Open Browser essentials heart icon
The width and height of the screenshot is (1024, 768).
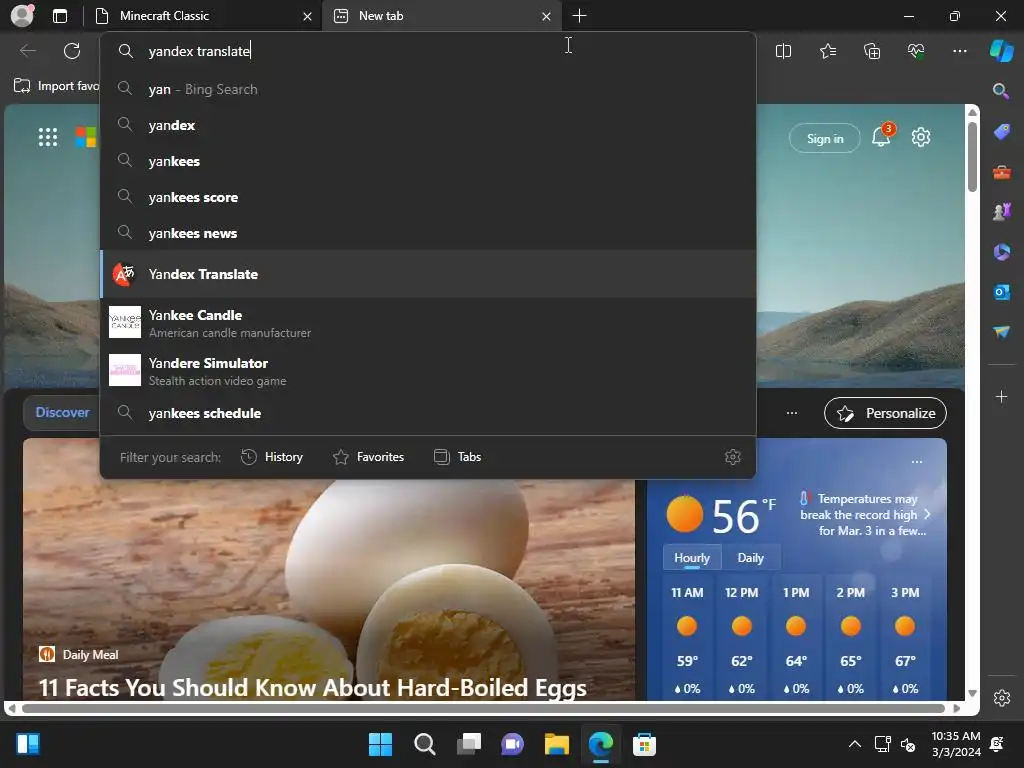coord(916,51)
